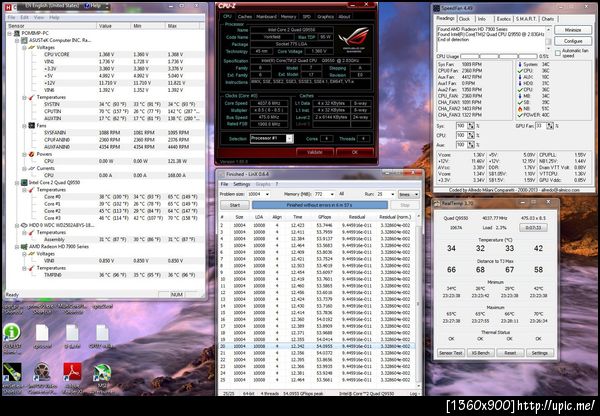
Task: Open the S.M.A.R.T. tab in SpeedFan
Action: click(525, 19)
